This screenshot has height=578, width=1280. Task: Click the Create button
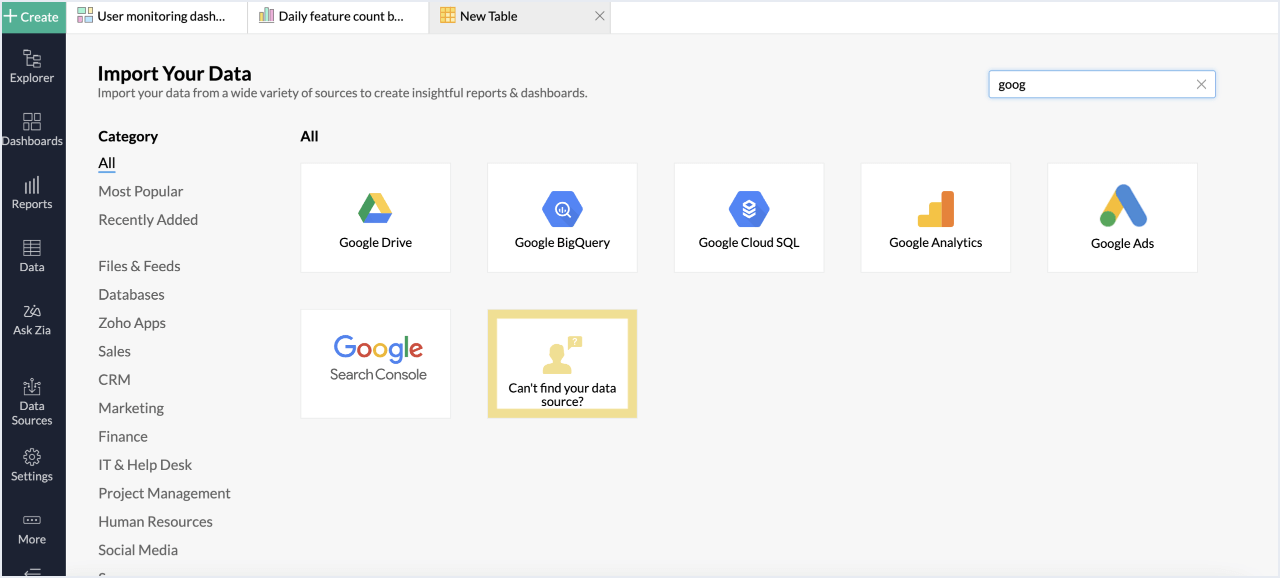pos(32,16)
